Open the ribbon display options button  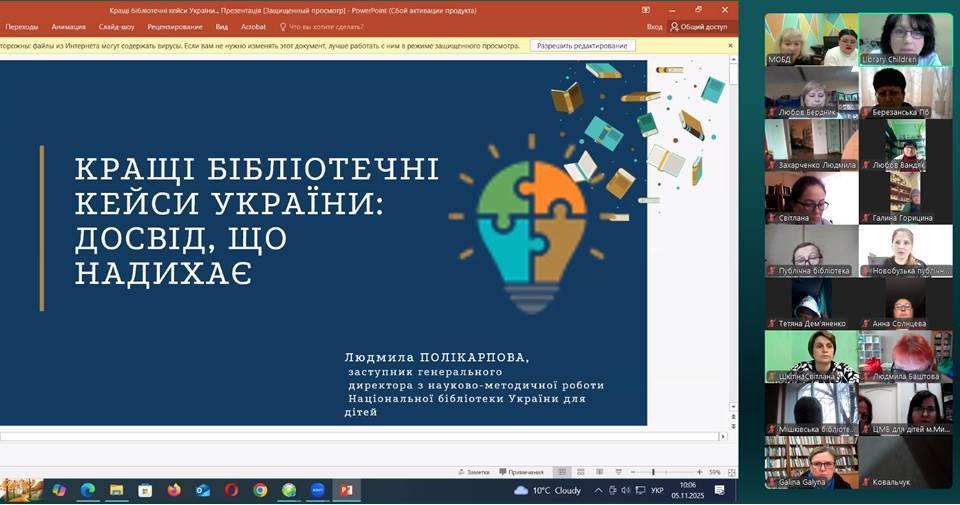[645, 10]
